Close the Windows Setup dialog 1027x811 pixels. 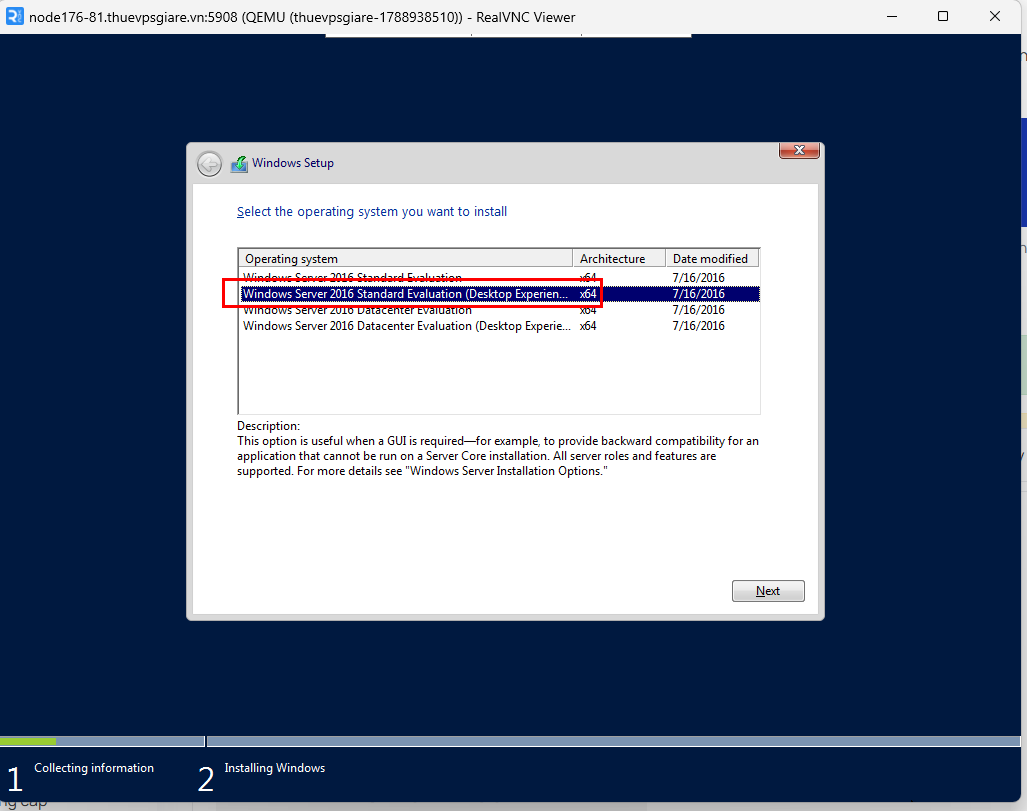coord(799,150)
